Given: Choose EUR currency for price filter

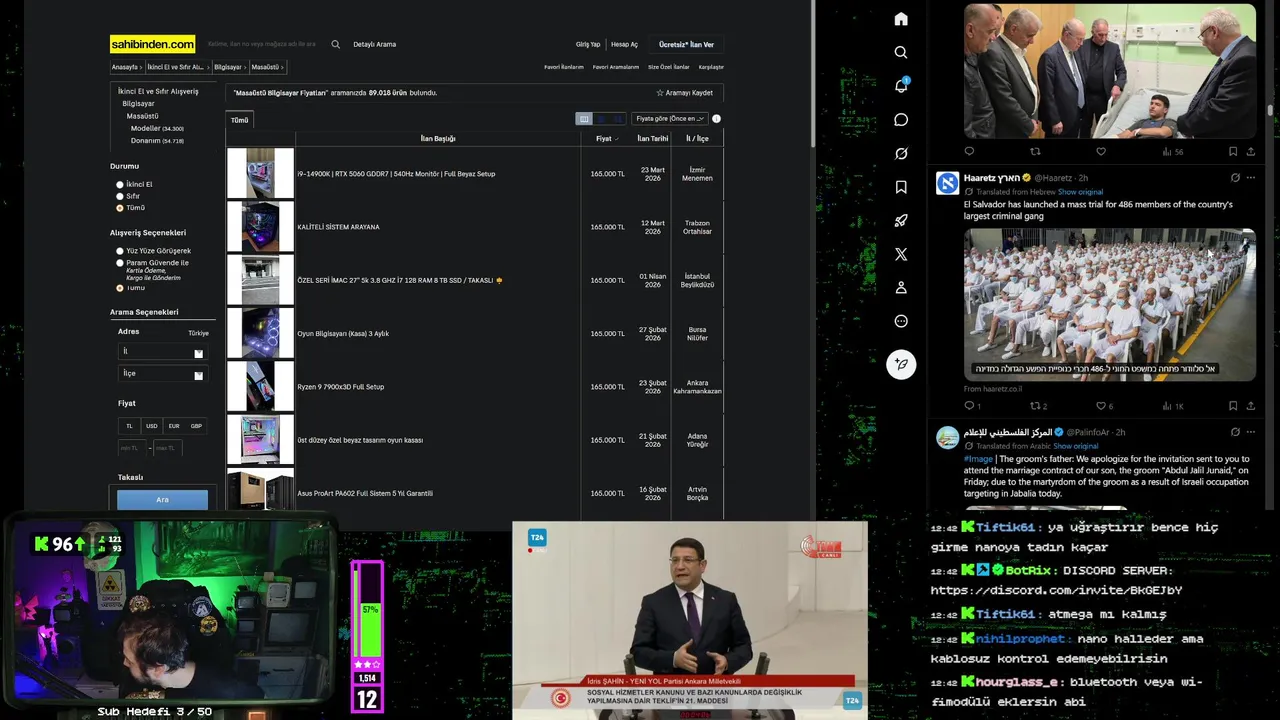Looking at the screenshot, I should 174,426.
